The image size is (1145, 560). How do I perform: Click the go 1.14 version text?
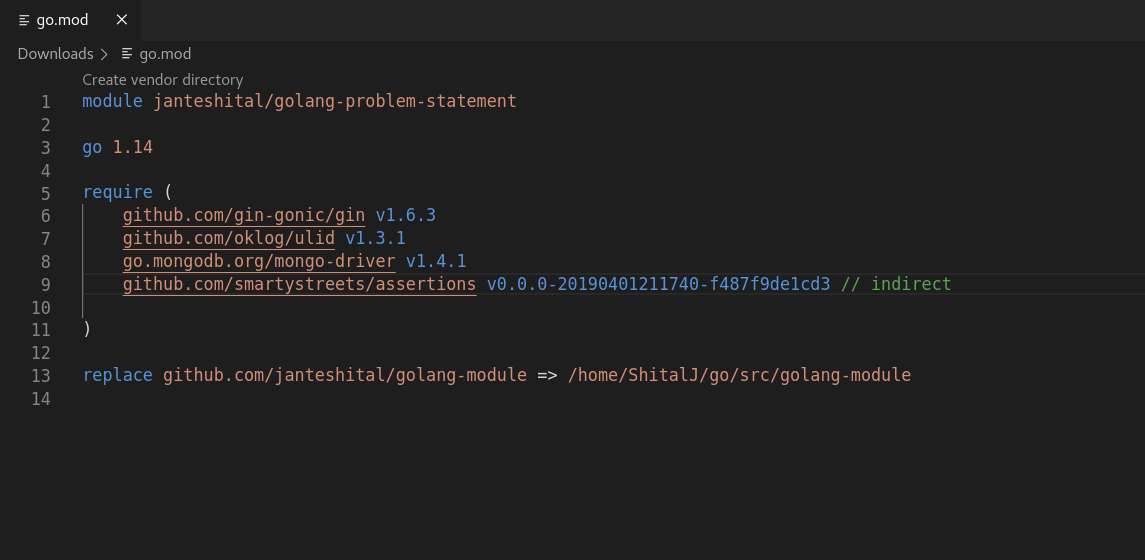pyautogui.click(x=118, y=147)
